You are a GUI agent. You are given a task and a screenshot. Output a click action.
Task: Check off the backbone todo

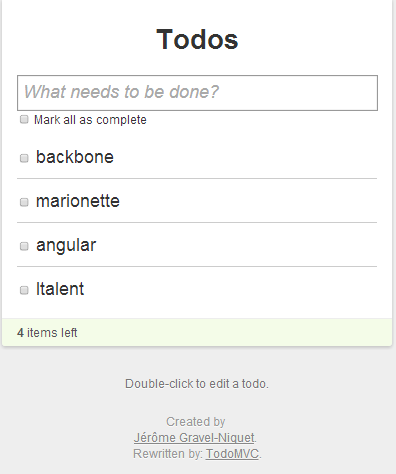(24, 158)
